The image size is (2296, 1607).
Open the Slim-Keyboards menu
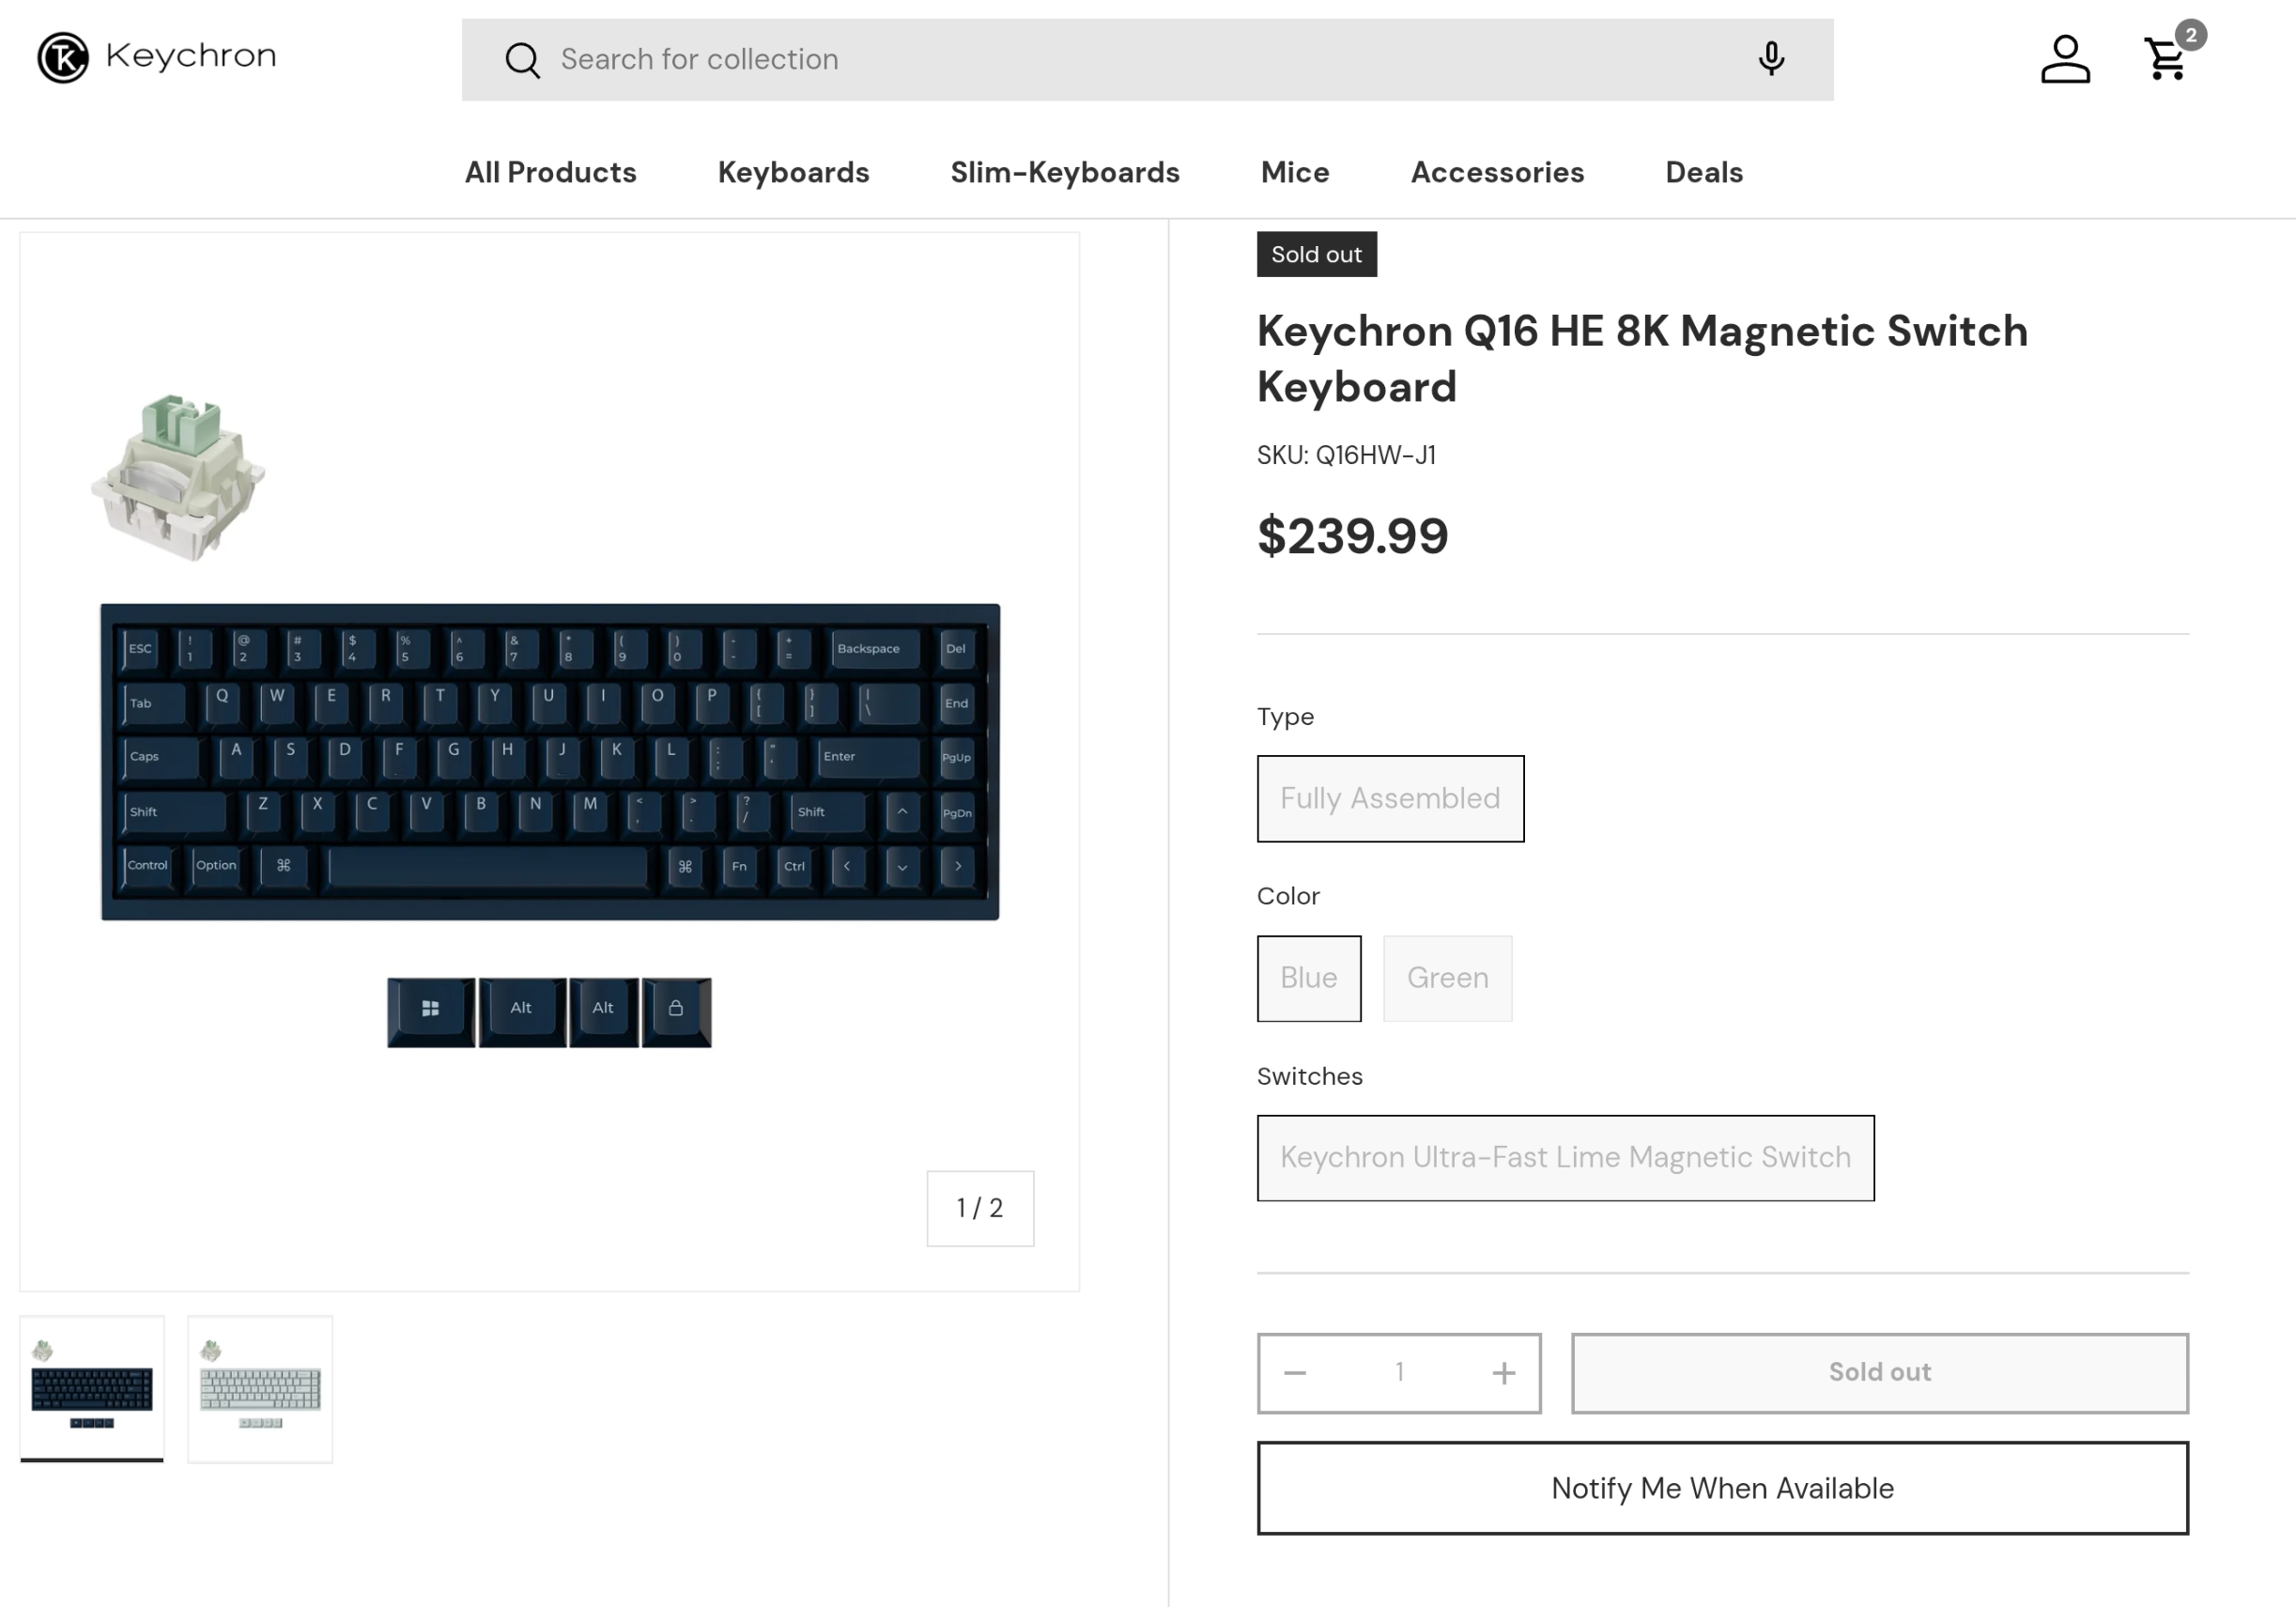coord(1064,172)
